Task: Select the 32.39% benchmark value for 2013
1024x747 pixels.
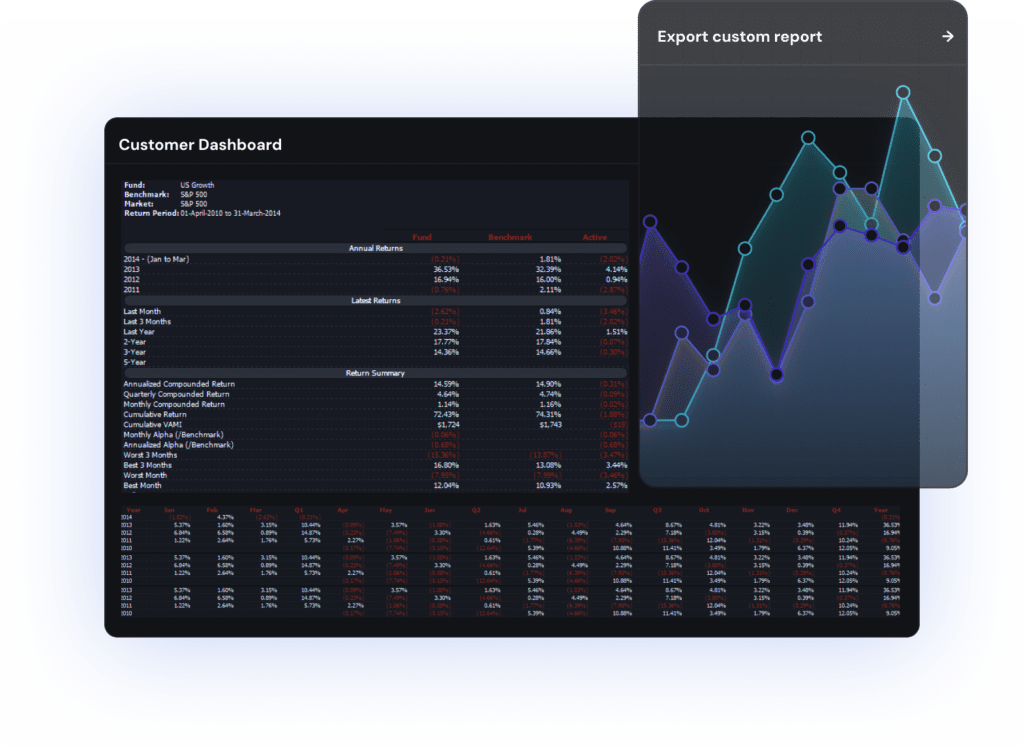Action: pyautogui.click(x=549, y=269)
